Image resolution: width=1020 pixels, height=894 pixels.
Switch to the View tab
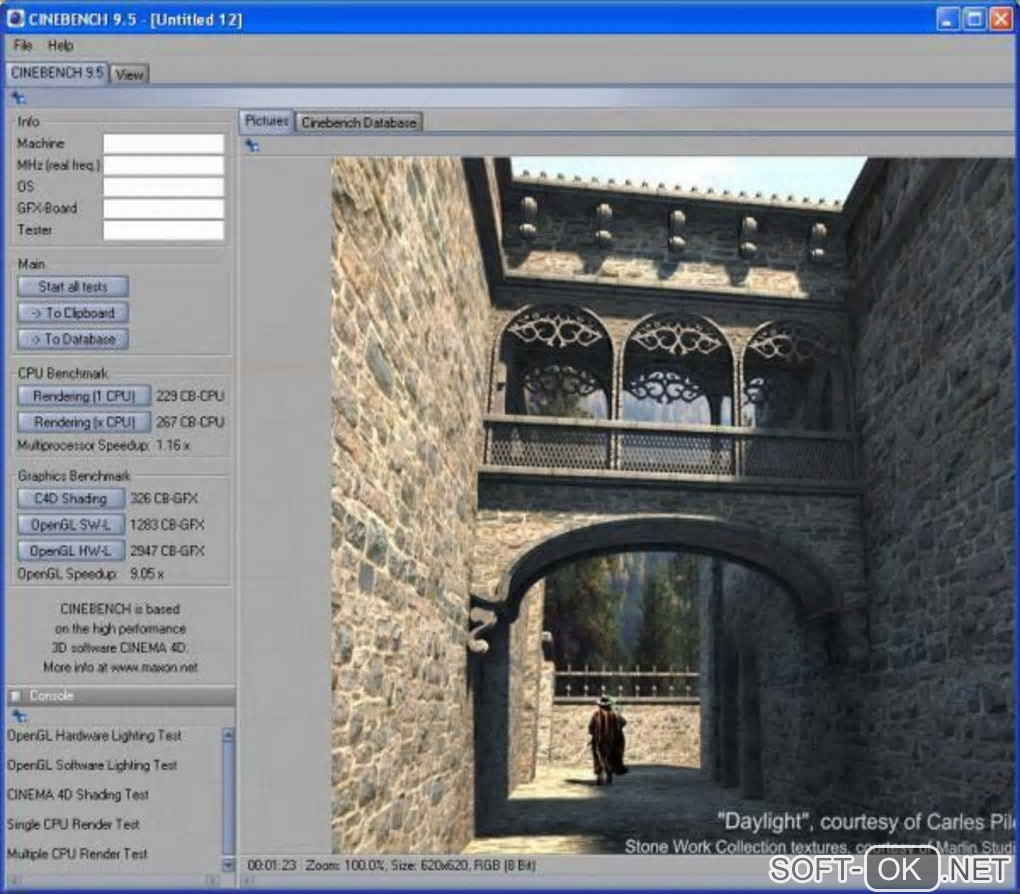click(129, 75)
